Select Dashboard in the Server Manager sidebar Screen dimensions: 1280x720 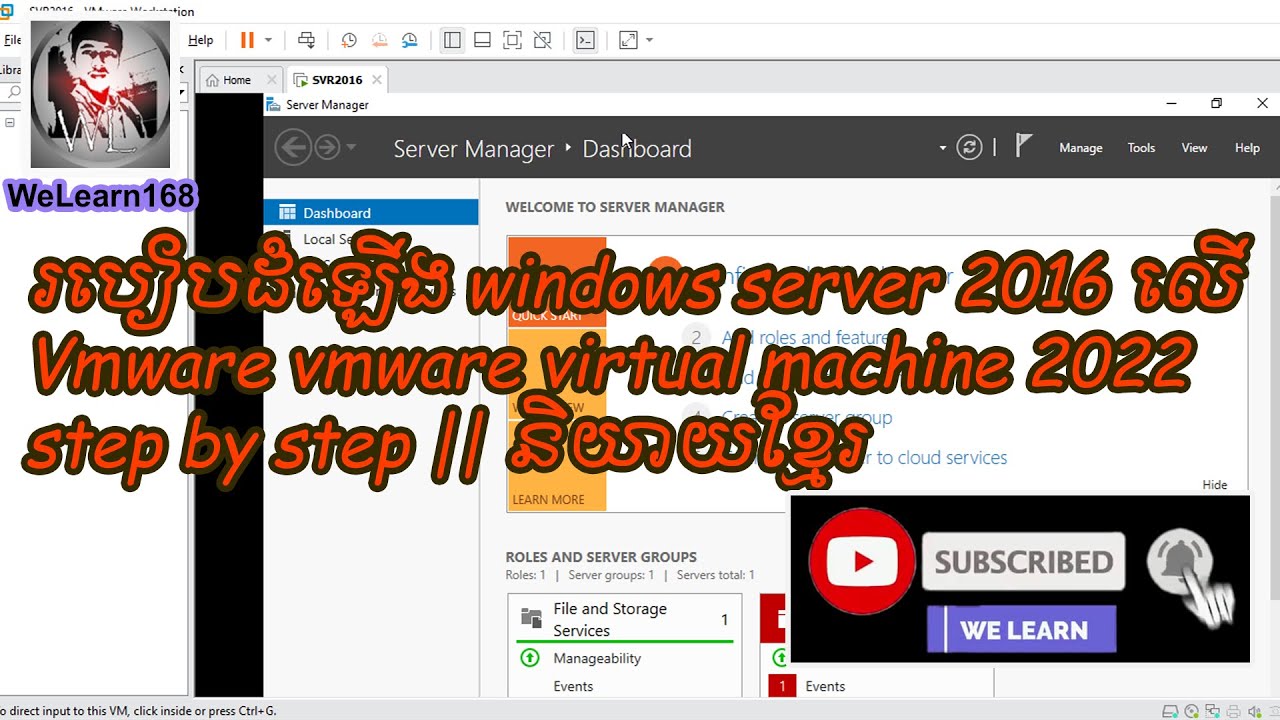pyautogui.click(x=371, y=212)
